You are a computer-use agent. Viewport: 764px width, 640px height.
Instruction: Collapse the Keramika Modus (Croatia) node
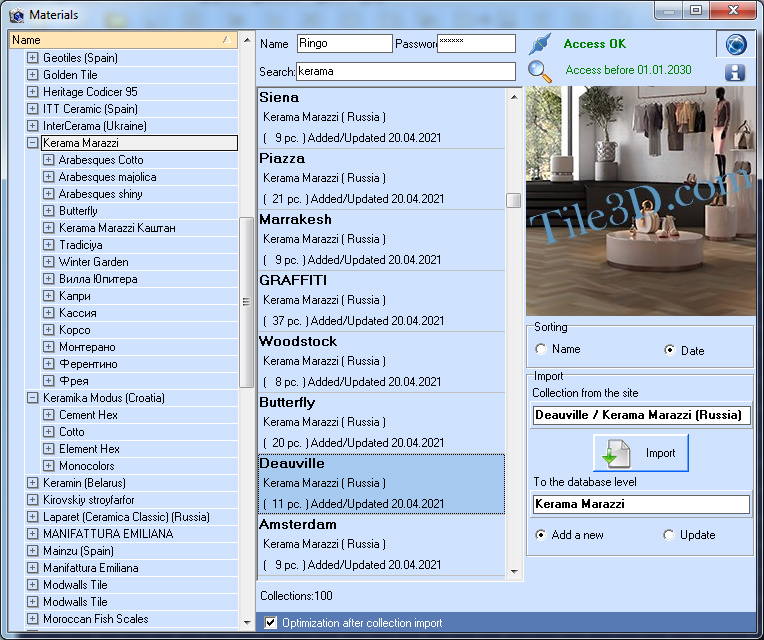pos(33,398)
